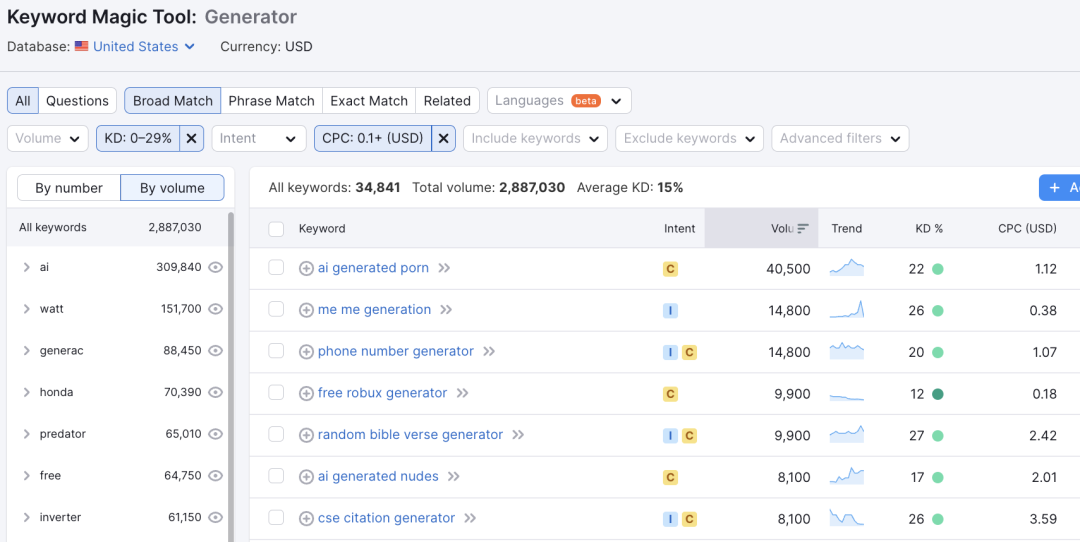Screen dimensions: 1080x542
Task: Check the box for free robux generator
Action: (276, 393)
